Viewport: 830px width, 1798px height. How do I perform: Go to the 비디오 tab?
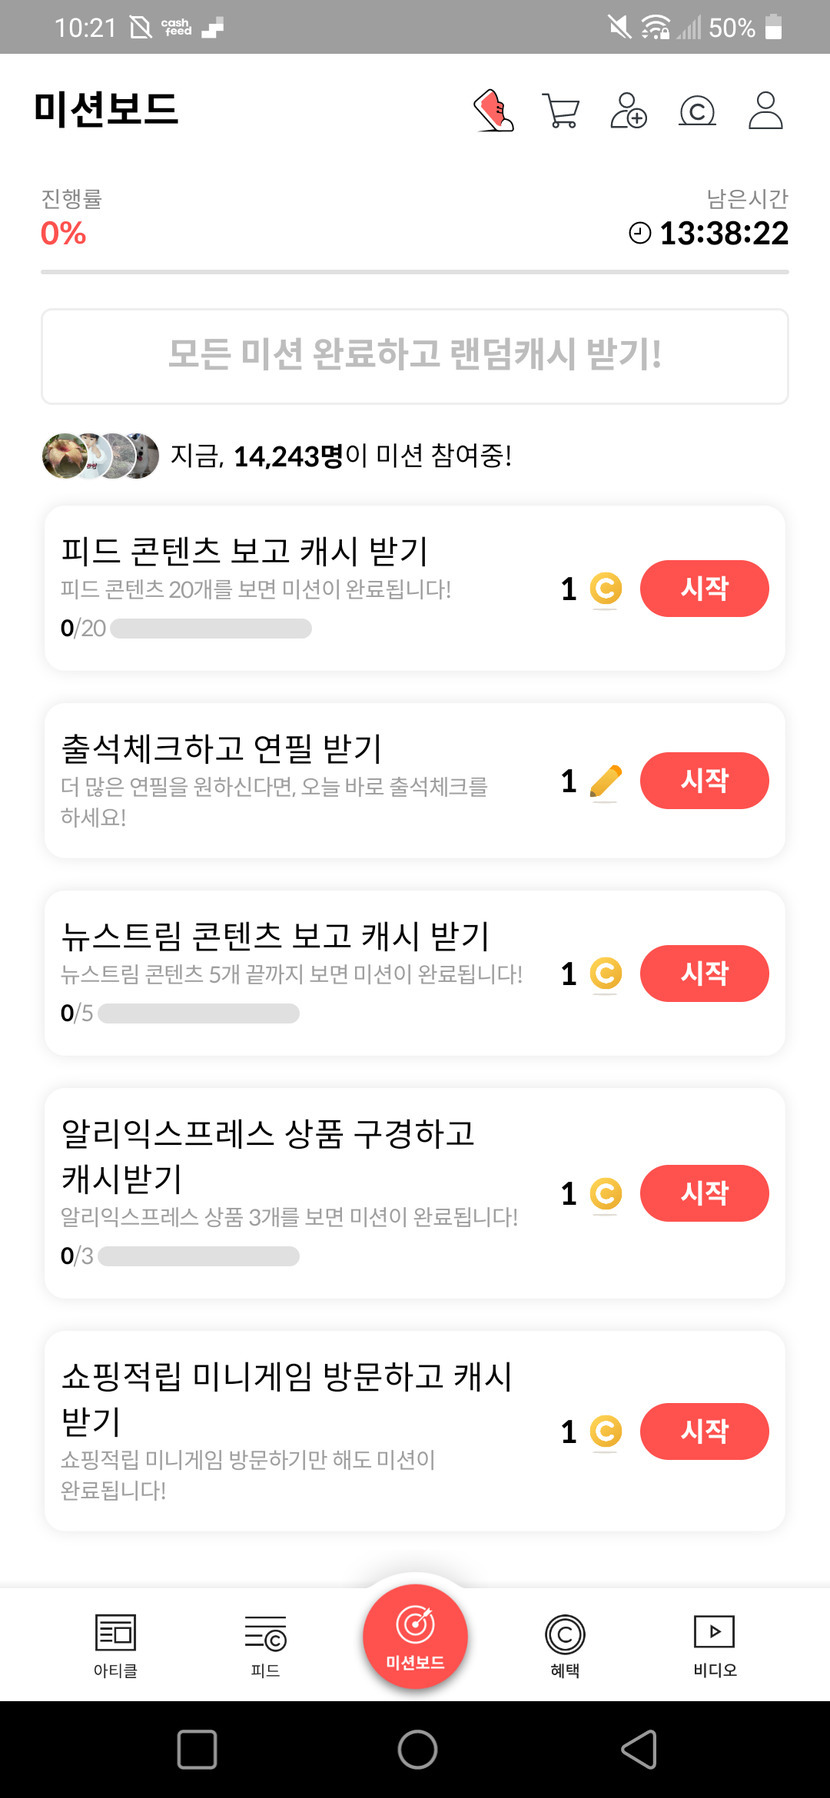(714, 1644)
